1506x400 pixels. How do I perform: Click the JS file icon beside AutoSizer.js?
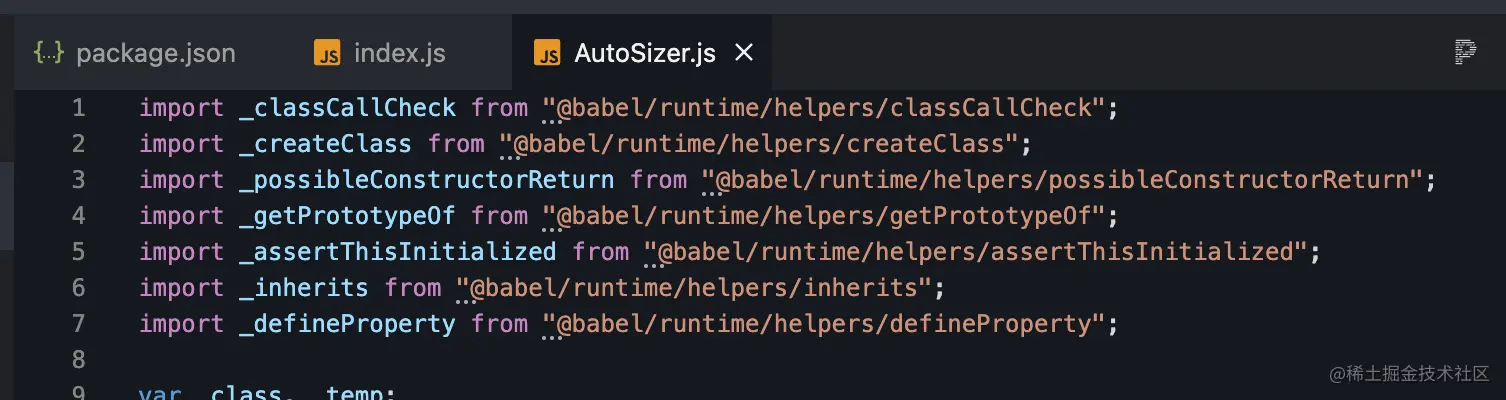coord(547,53)
